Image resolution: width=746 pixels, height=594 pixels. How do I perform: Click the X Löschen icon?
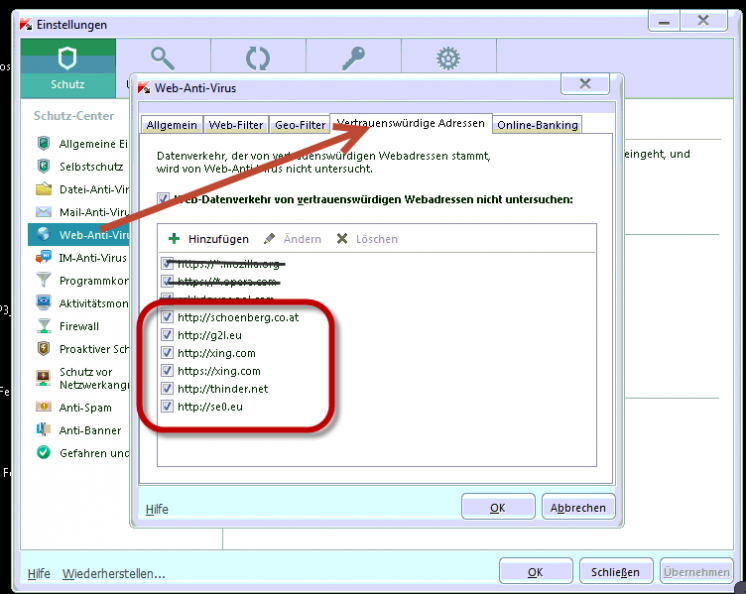[x=342, y=238]
